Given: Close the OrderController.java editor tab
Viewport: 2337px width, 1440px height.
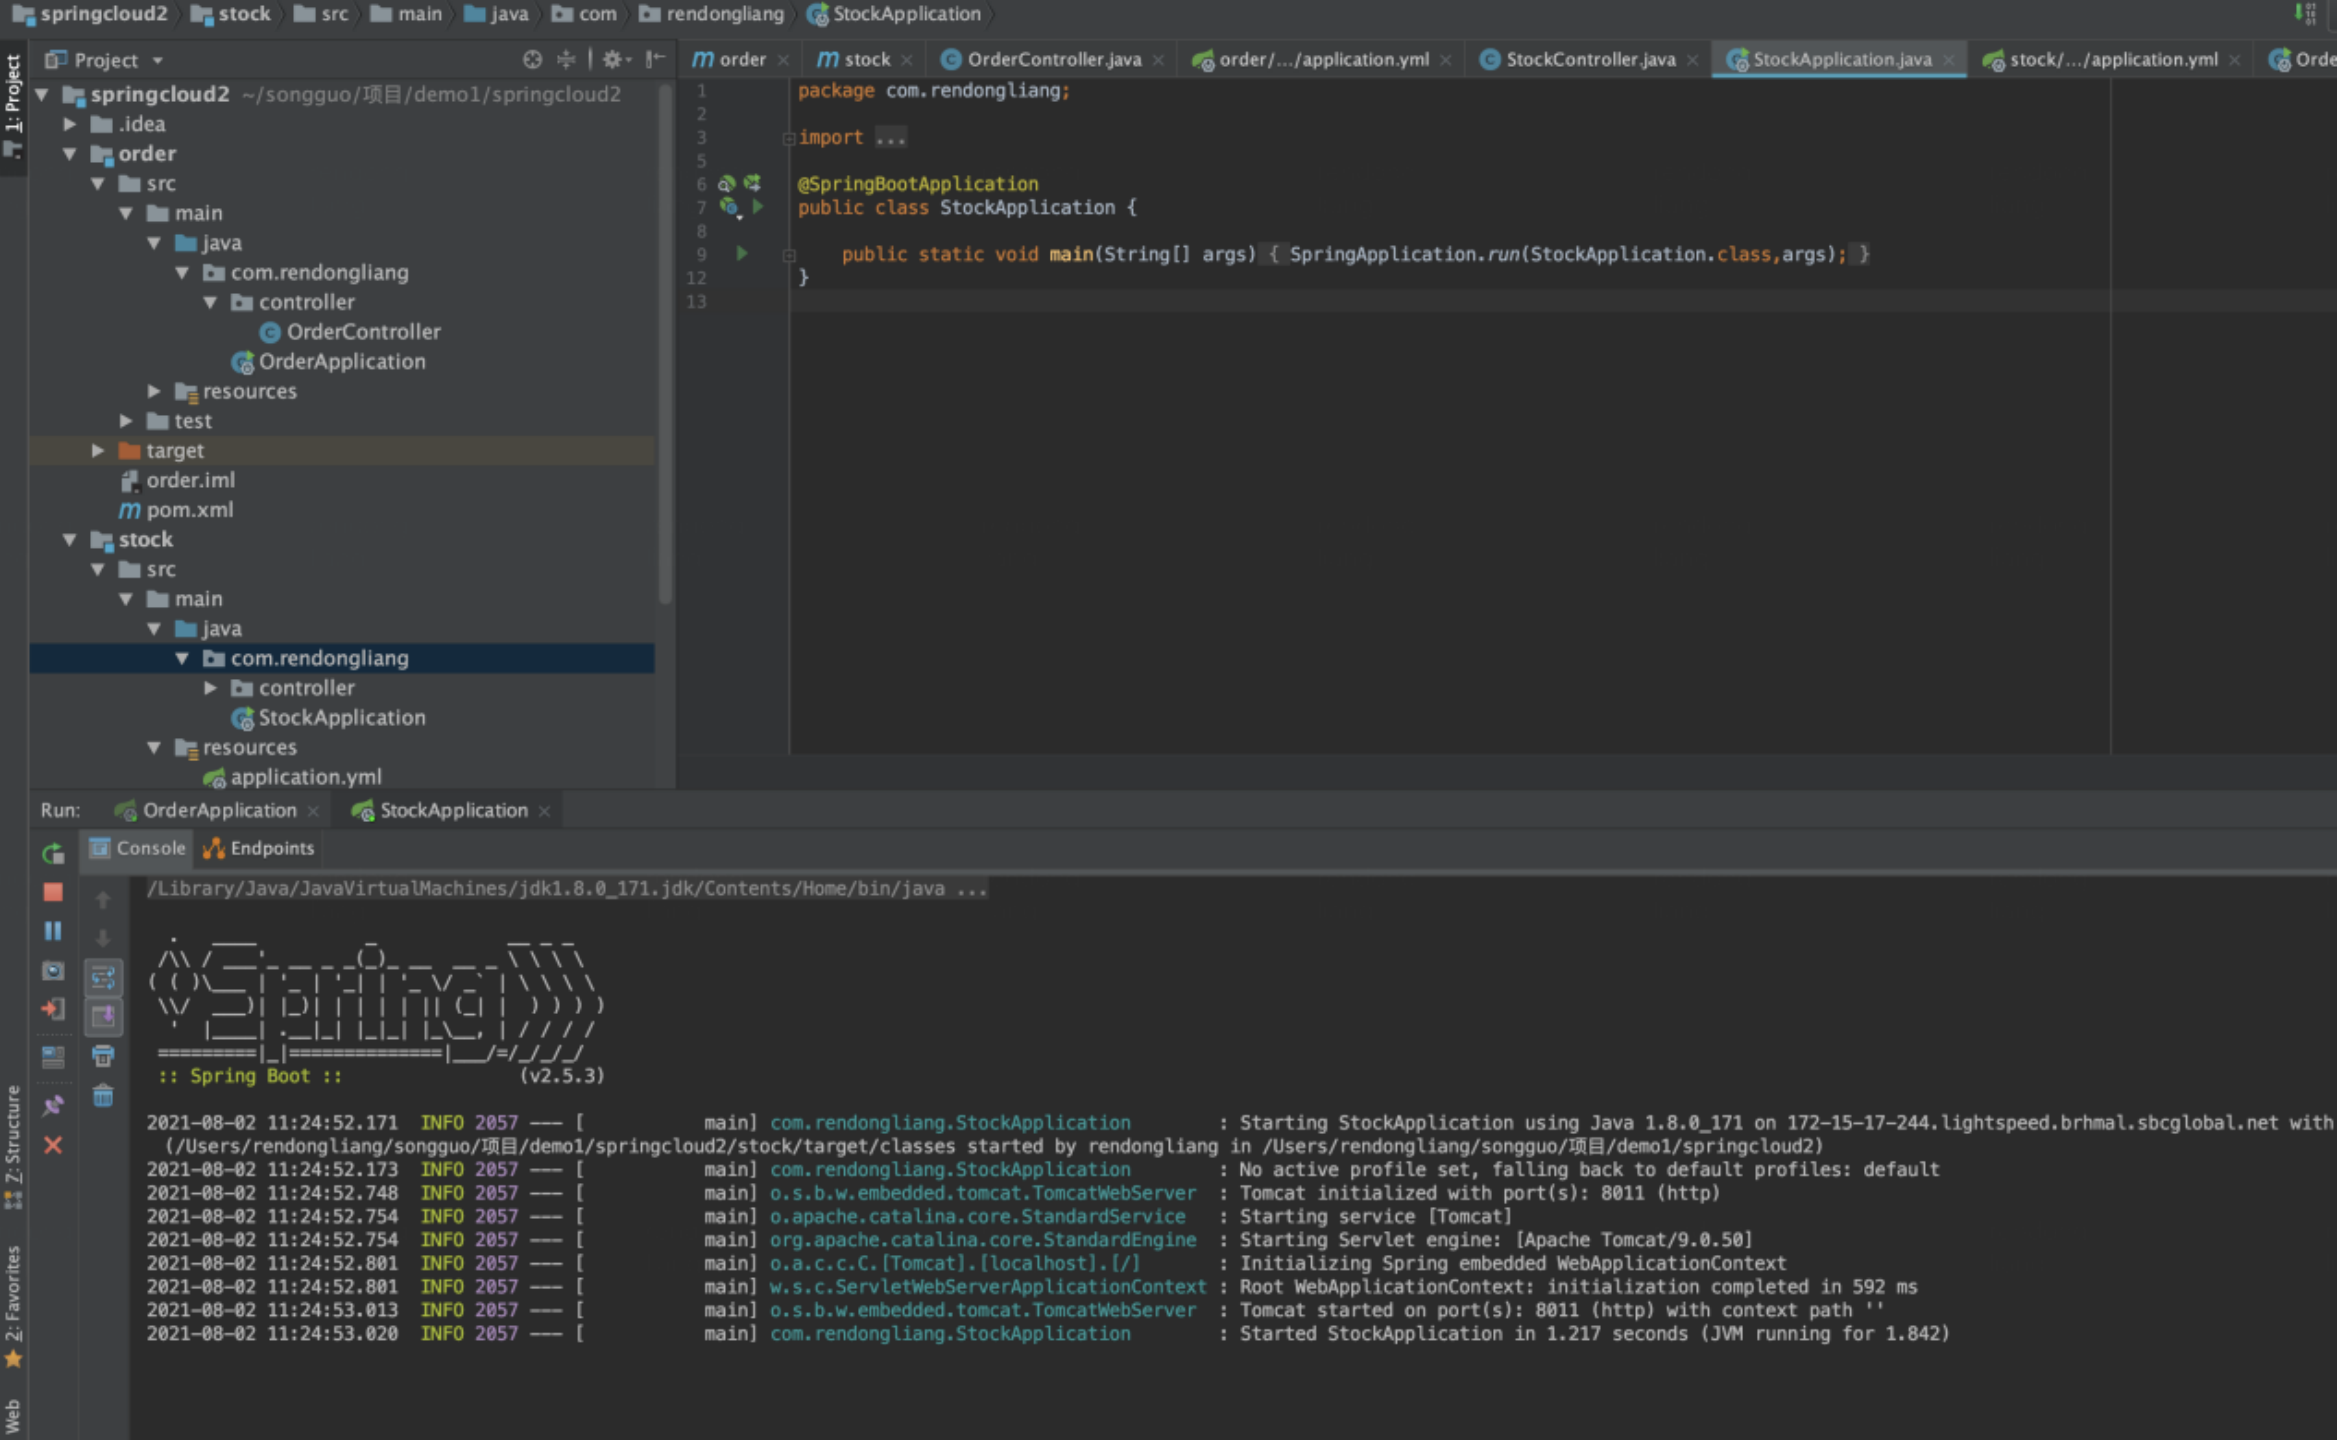Looking at the screenshot, I should click(1158, 61).
